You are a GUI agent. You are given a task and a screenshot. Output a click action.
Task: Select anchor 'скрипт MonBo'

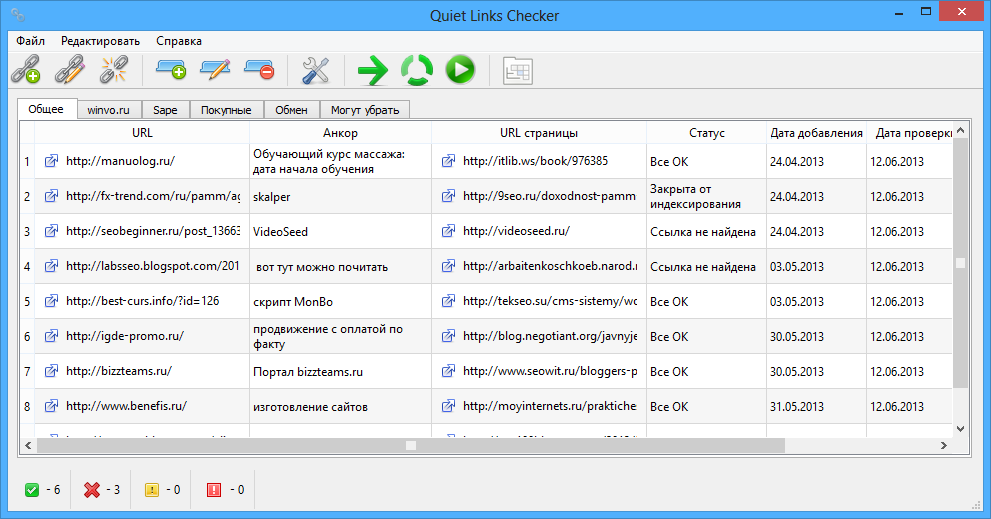click(341, 302)
